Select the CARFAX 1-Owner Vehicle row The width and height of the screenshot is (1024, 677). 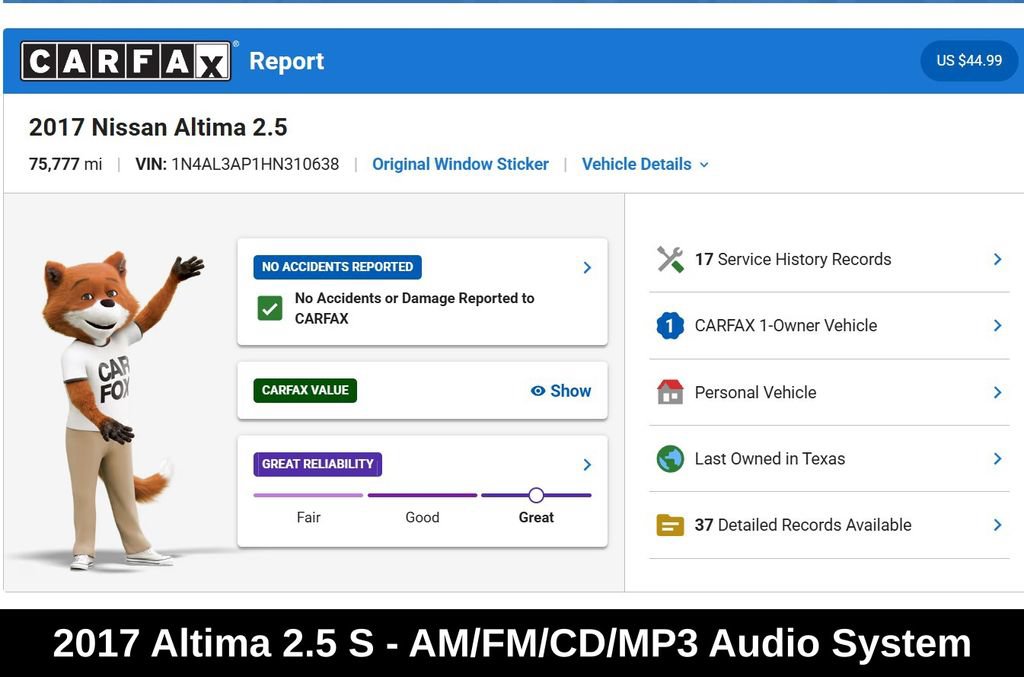(829, 325)
